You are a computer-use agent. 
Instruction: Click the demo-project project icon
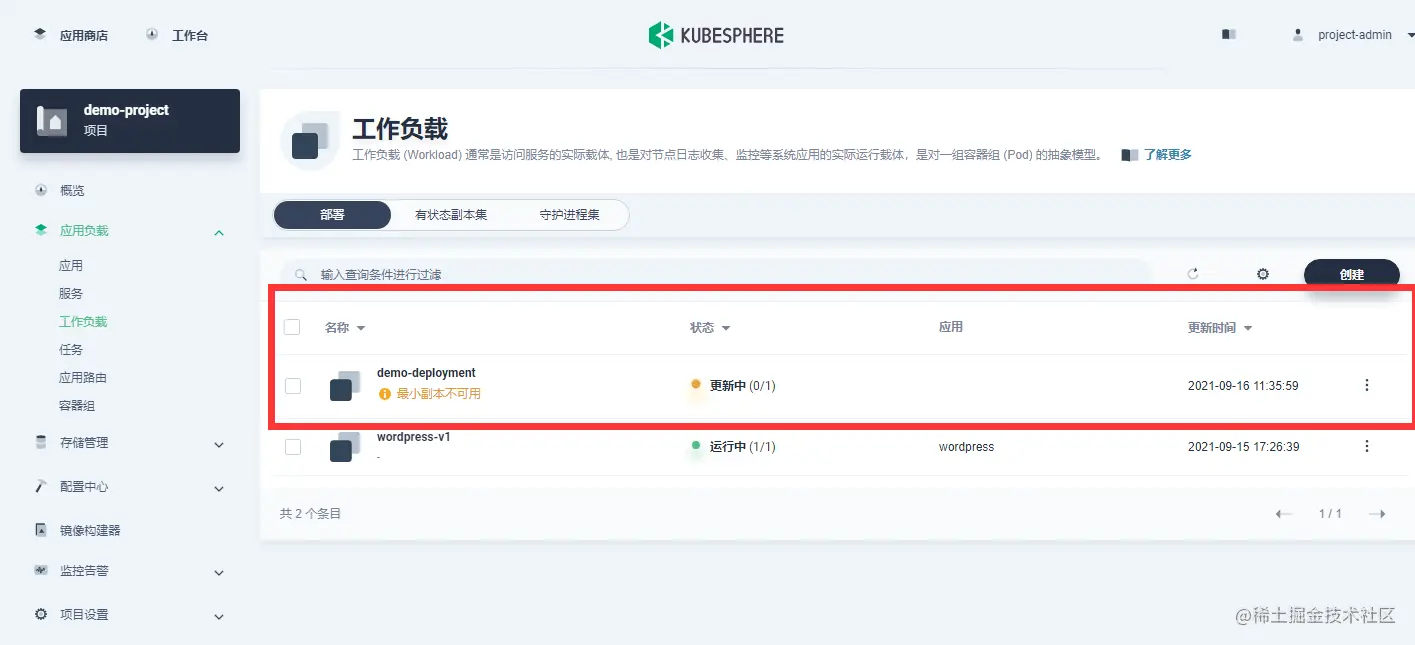[x=52, y=120]
